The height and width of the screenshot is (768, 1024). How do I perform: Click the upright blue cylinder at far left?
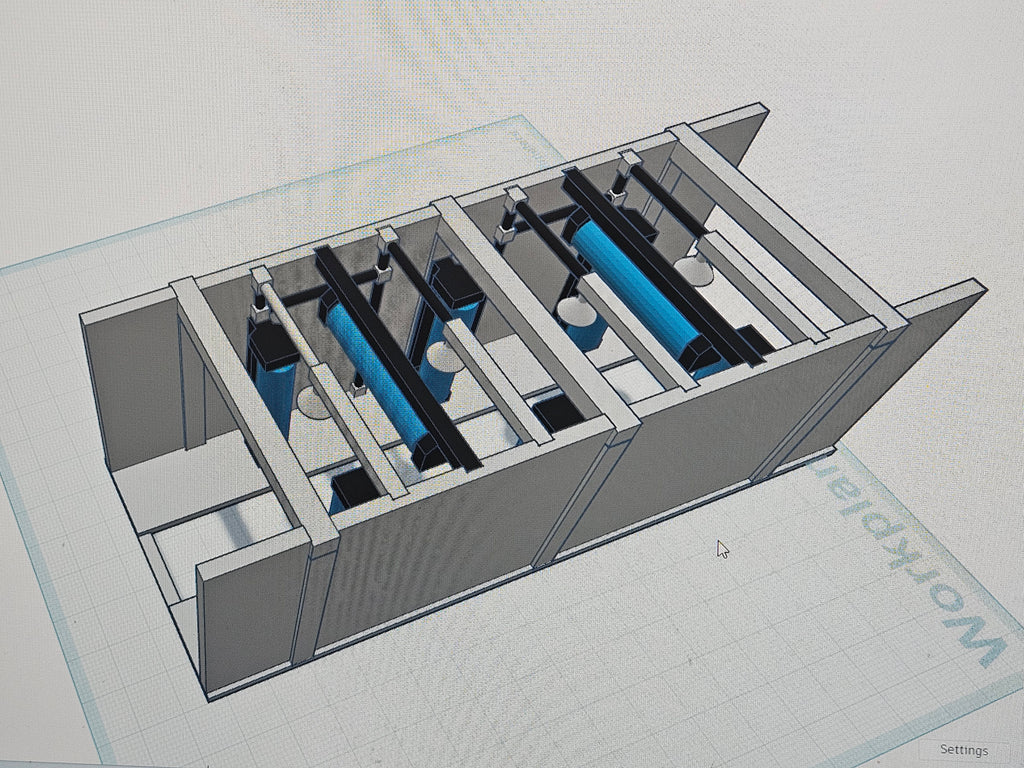point(273,397)
